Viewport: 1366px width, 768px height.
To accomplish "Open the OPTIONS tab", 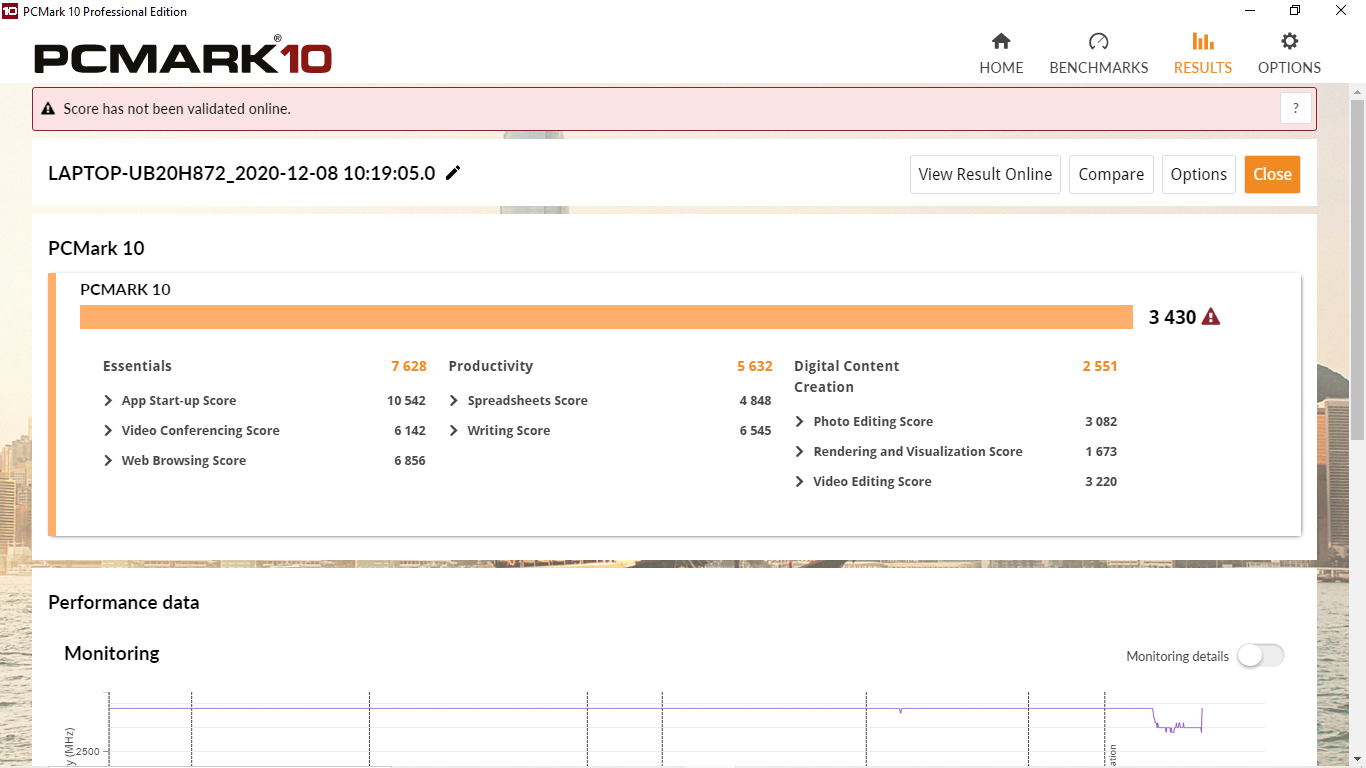I will 1289,54.
